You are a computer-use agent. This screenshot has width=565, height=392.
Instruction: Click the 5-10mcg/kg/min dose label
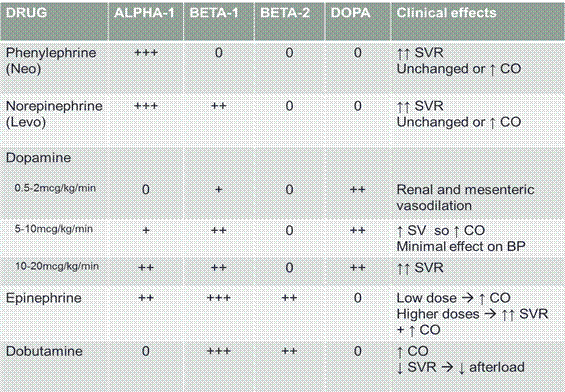[x=54, y=229]
